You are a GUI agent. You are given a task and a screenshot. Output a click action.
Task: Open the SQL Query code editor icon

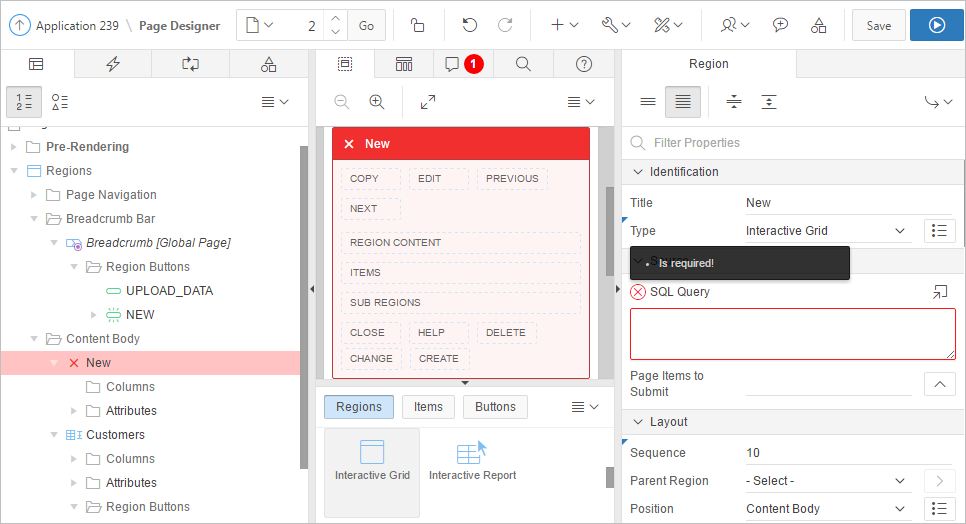(939, 292)
